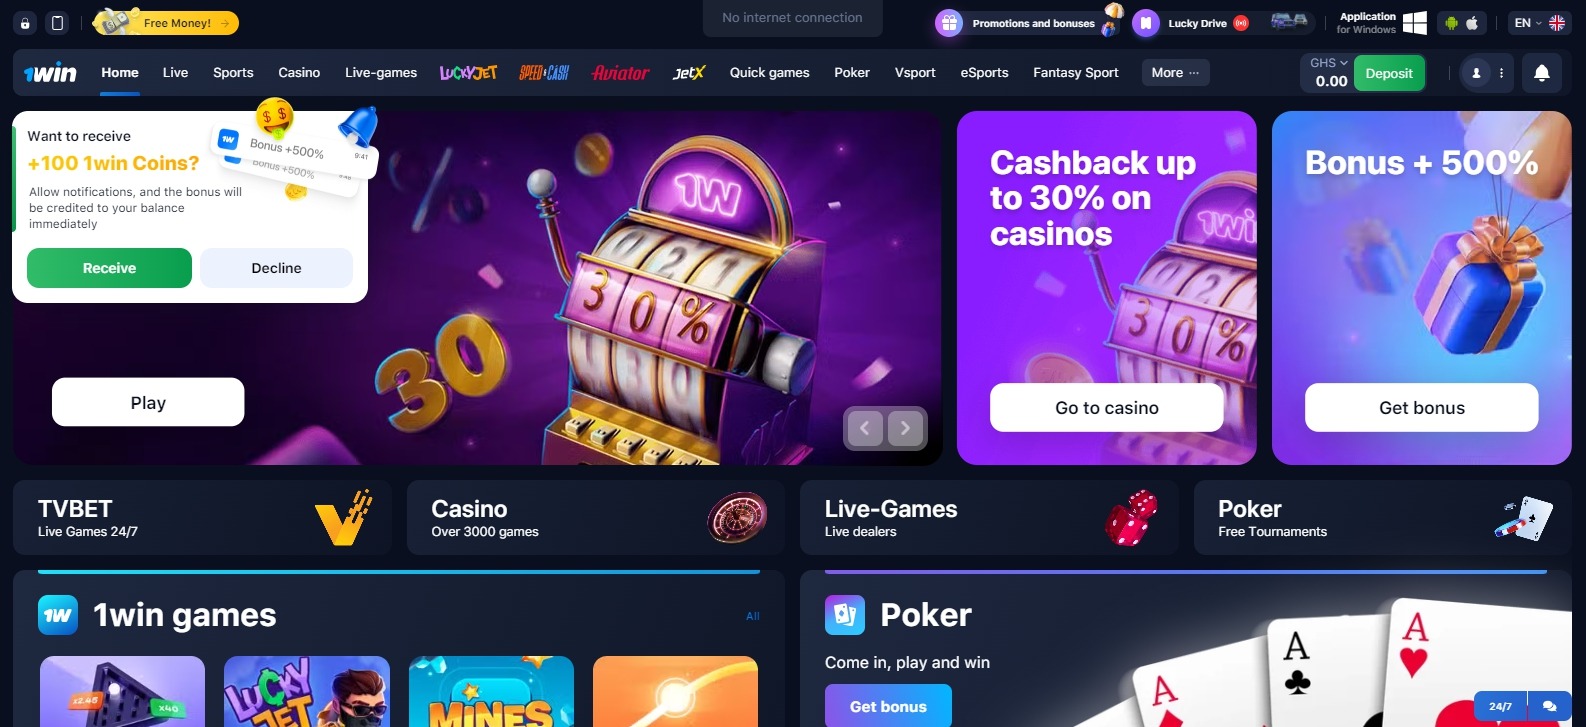Click the green Deposit button
The height and width of the screenshot is (727, 1586).
(1389, 73)
